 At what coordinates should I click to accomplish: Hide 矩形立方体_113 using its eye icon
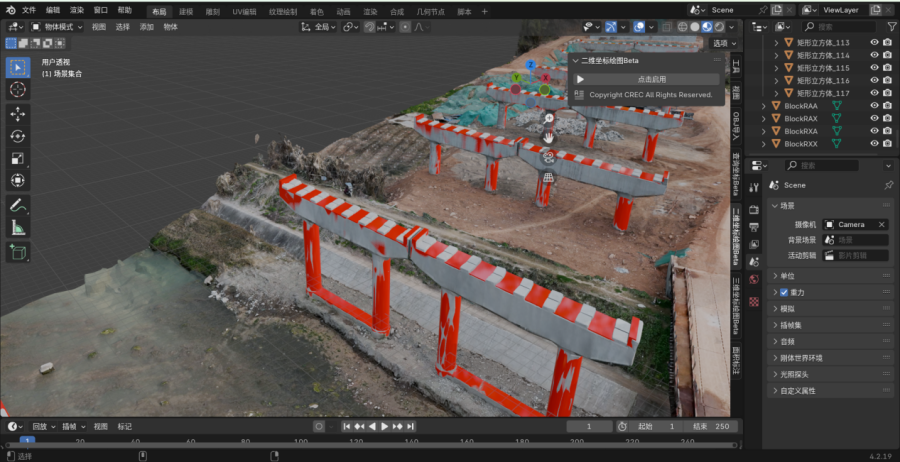pyautogui.click(x=874, y=43)
